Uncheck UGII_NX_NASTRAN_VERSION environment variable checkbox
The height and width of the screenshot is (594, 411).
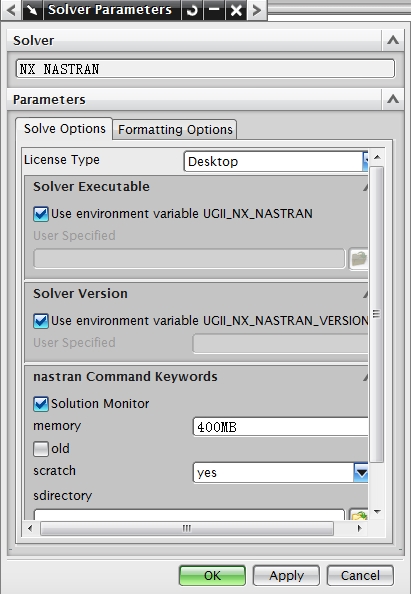point(41,321)
